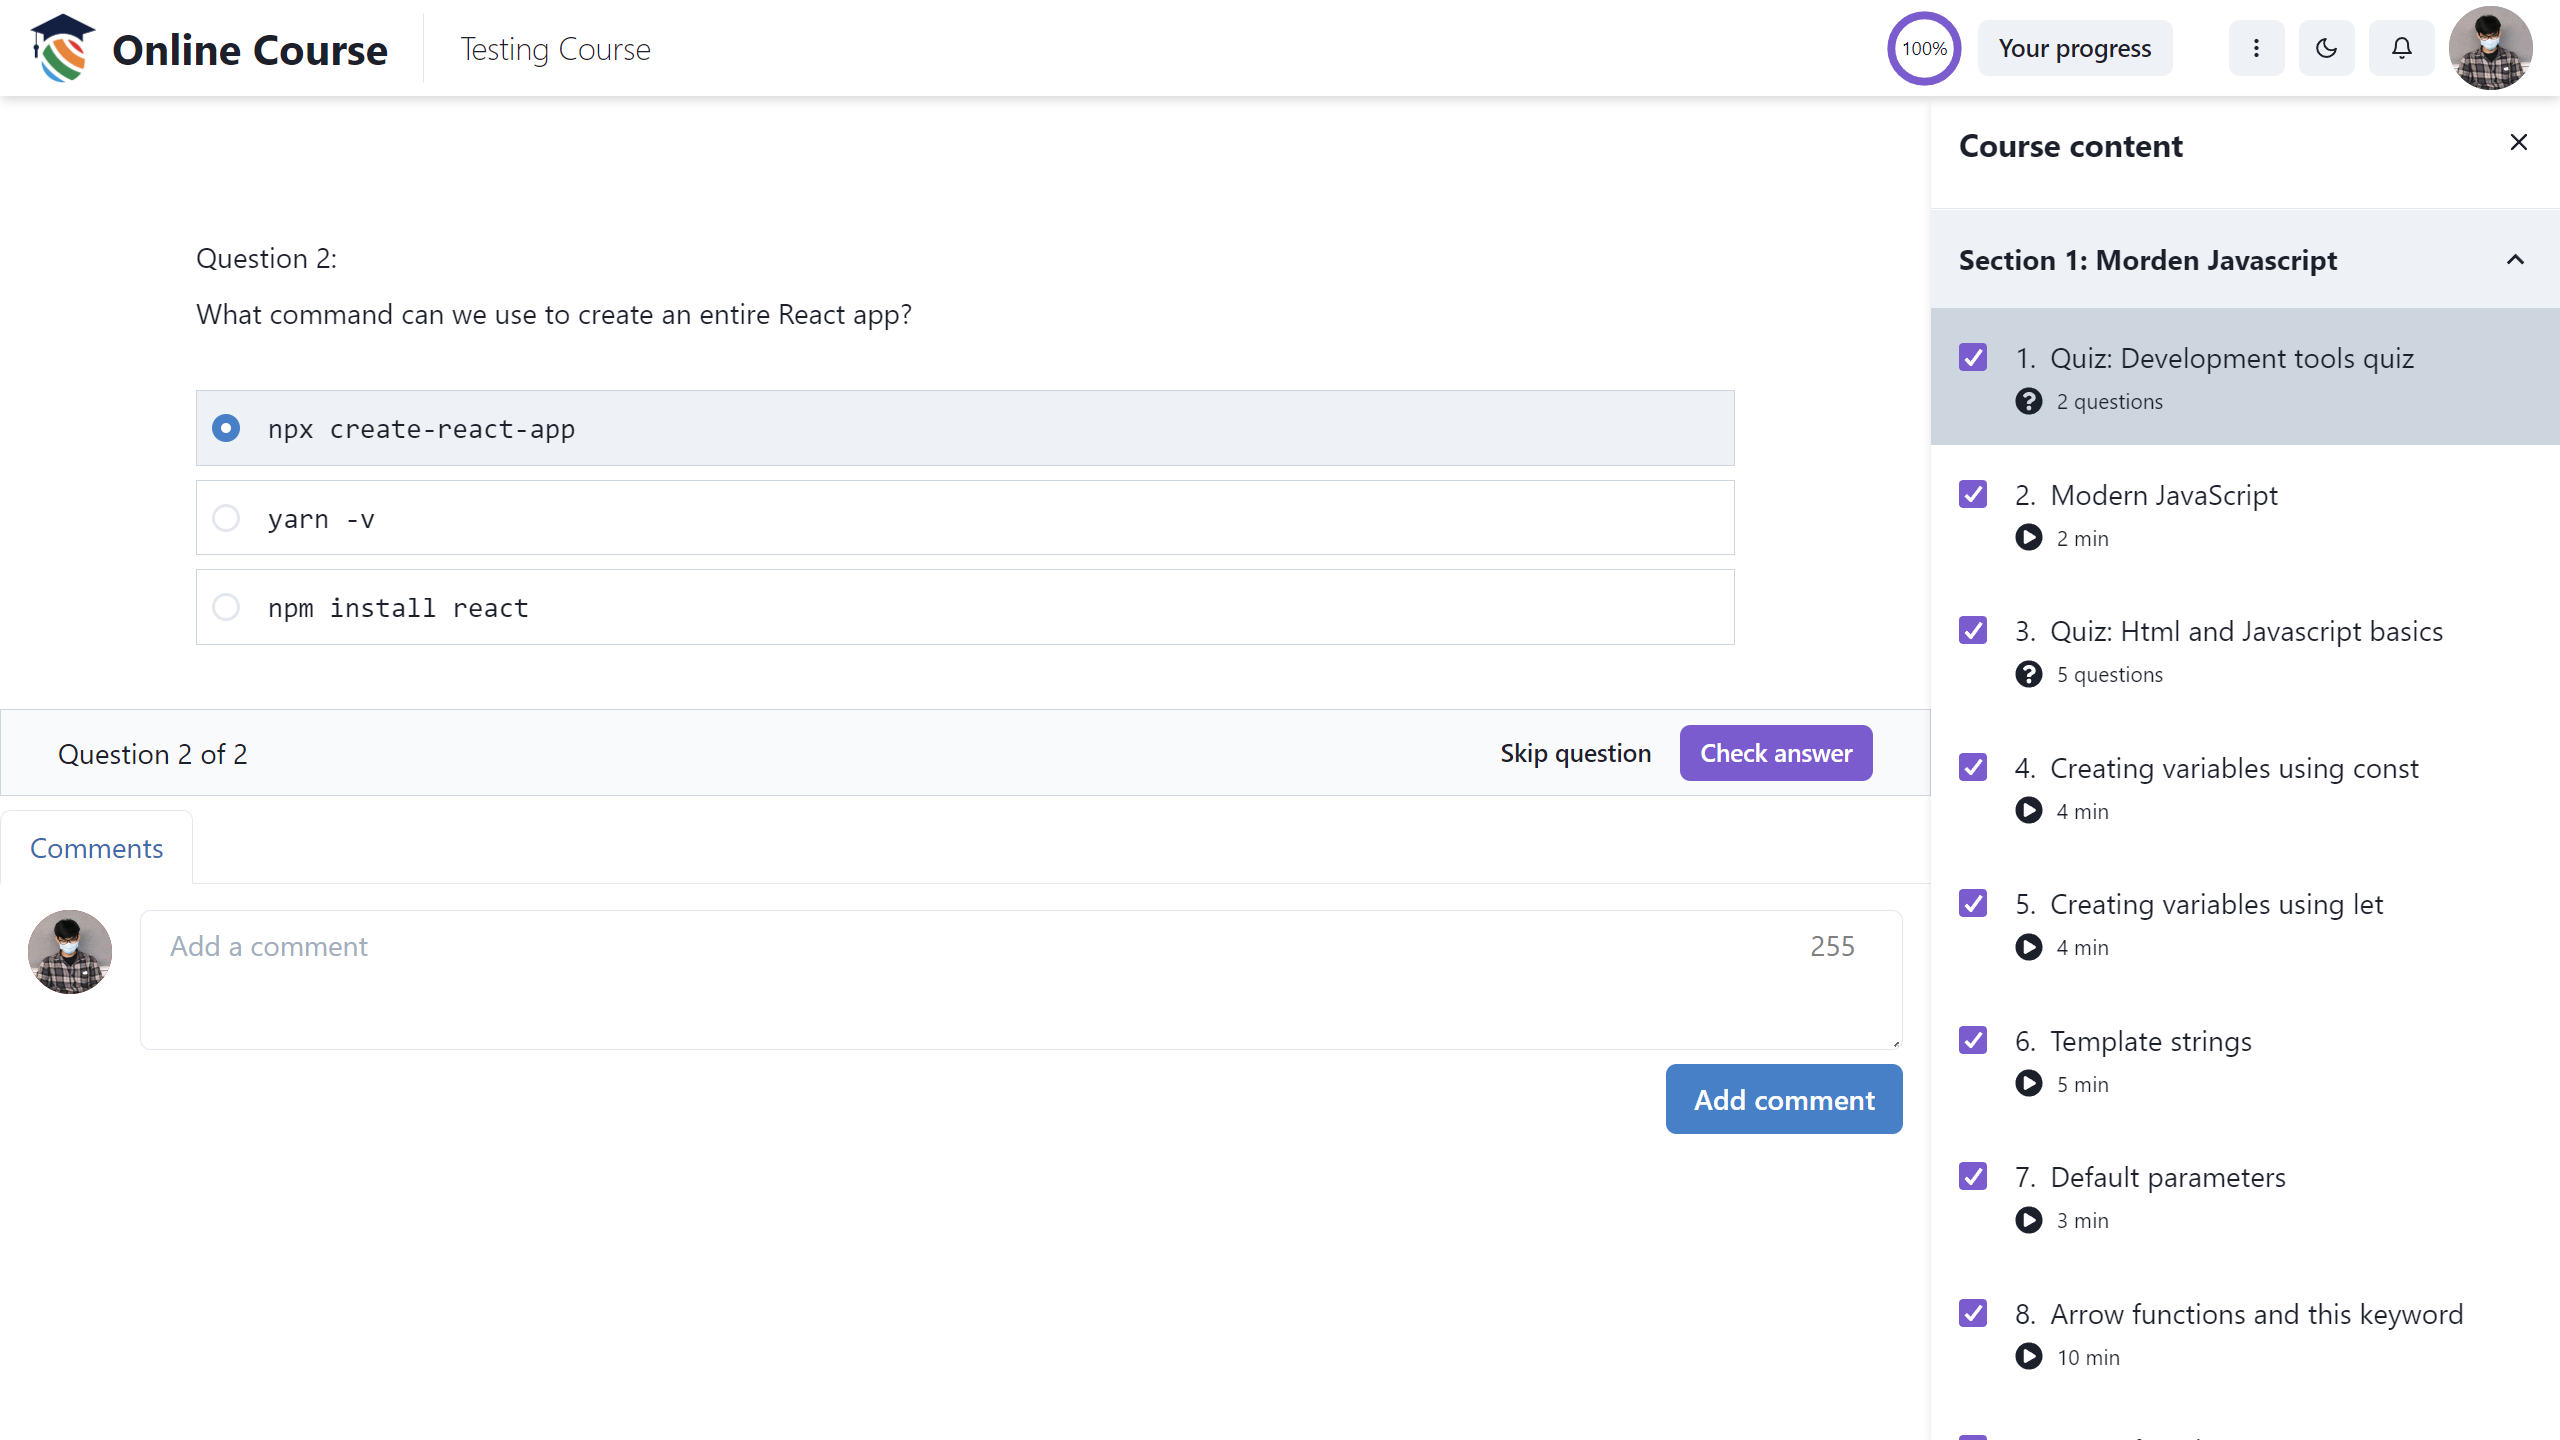Image resolution: width=2560 pixels, height=1440 pixels.
Task: Select the yarn -v radio button
Action: tap(225, 517)
